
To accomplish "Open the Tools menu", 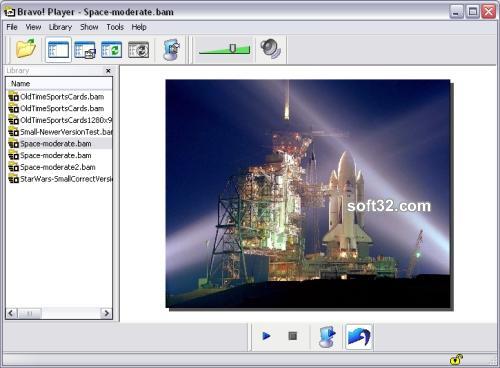I will tap(115, 27).
